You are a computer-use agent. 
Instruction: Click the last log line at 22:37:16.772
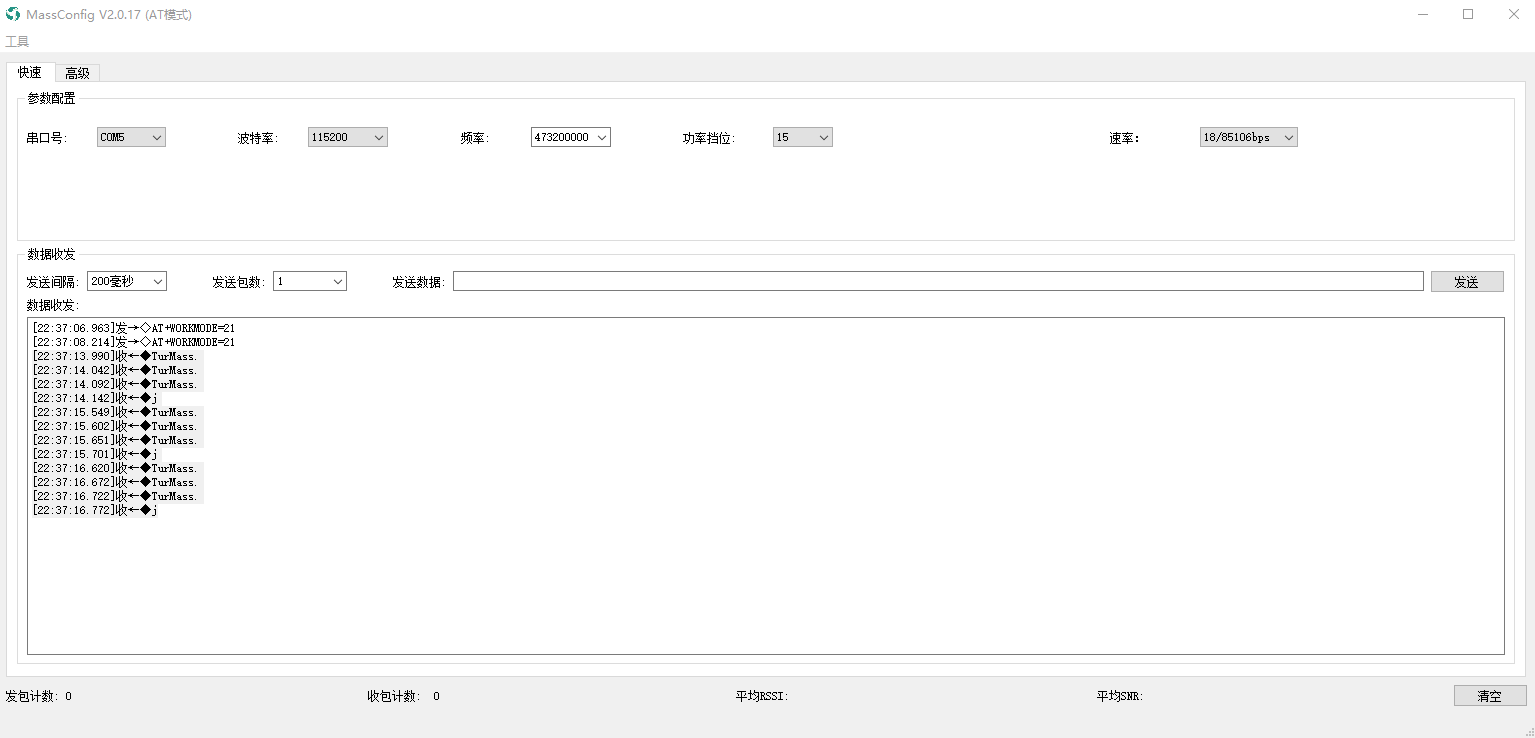tap(95, 510)
